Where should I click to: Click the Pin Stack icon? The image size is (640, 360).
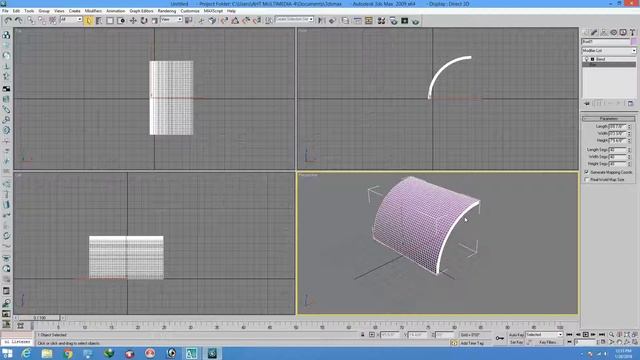coord(587,104)
